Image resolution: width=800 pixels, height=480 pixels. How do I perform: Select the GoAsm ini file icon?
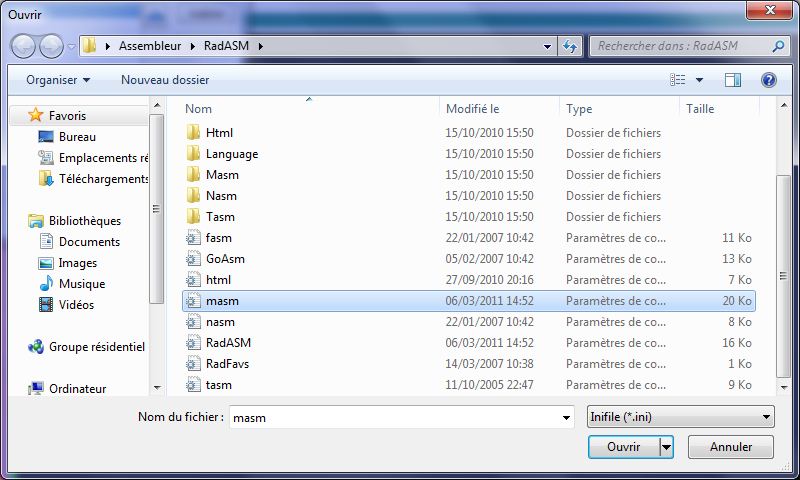pyautogui.click(x=193, y=259)
